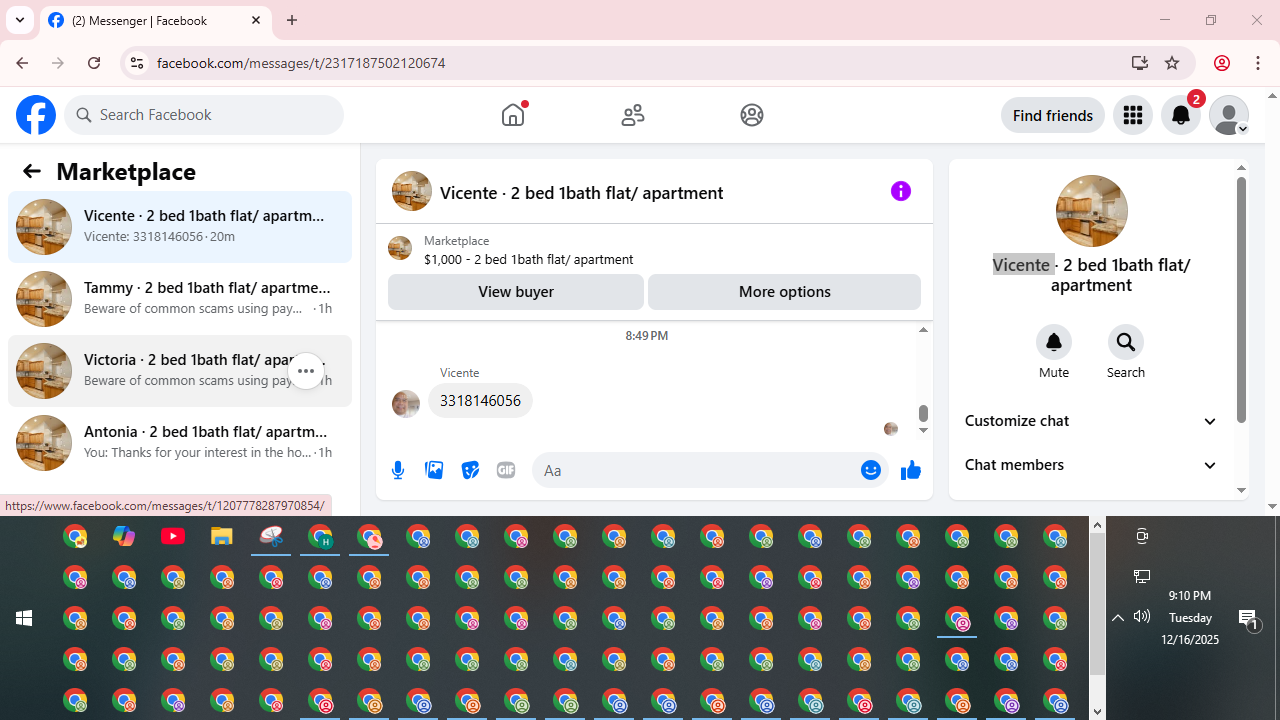Close the Messenger browser tab
The image size is (1280, 720).
point(256,20)
